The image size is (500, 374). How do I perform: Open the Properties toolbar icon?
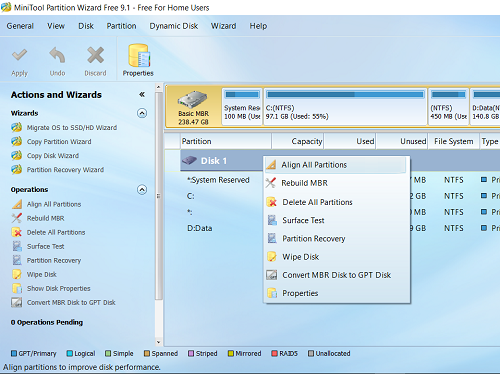click(138, 55)
